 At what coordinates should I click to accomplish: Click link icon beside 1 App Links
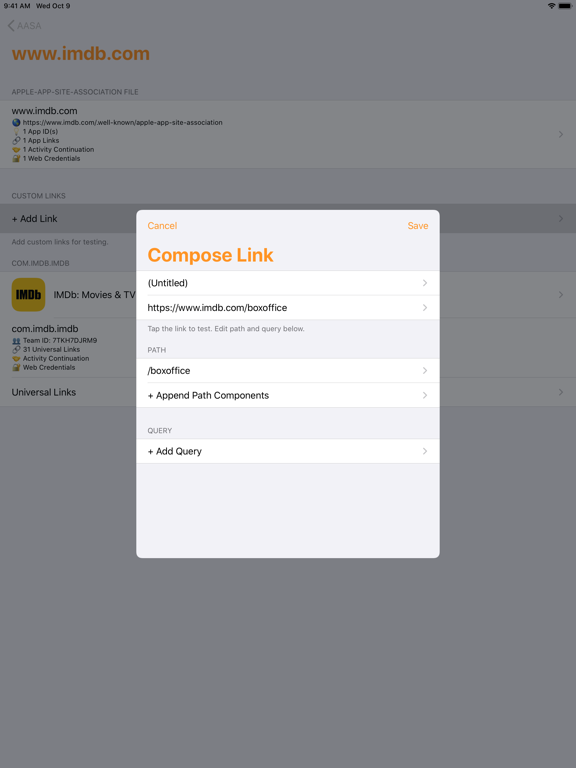pyautogui.click(x=16, y=141)
